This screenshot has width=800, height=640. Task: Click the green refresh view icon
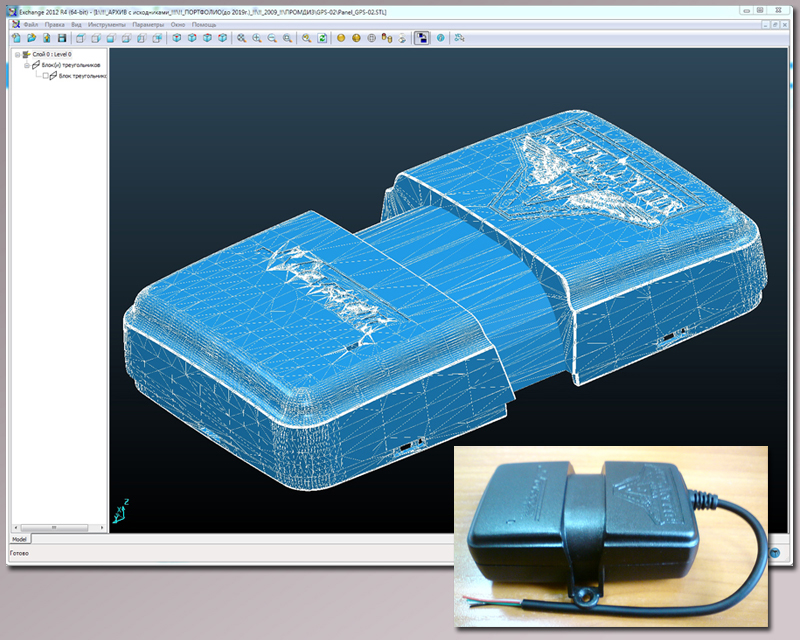[322, 38]
